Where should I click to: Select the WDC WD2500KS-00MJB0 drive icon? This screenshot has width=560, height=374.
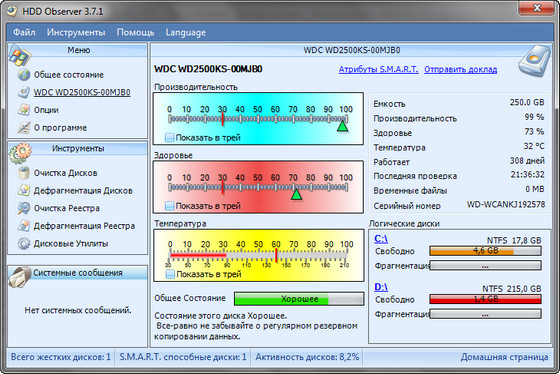coord(24,92)
